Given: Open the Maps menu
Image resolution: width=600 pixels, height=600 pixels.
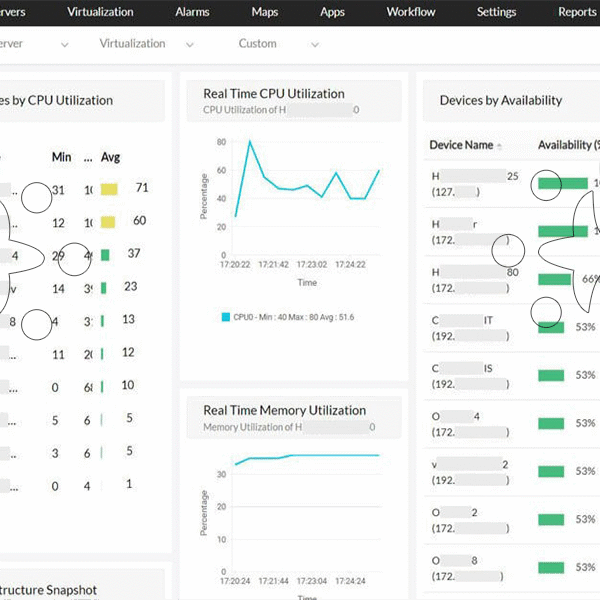Looking at the screenshot, I should tap(265, 12).
